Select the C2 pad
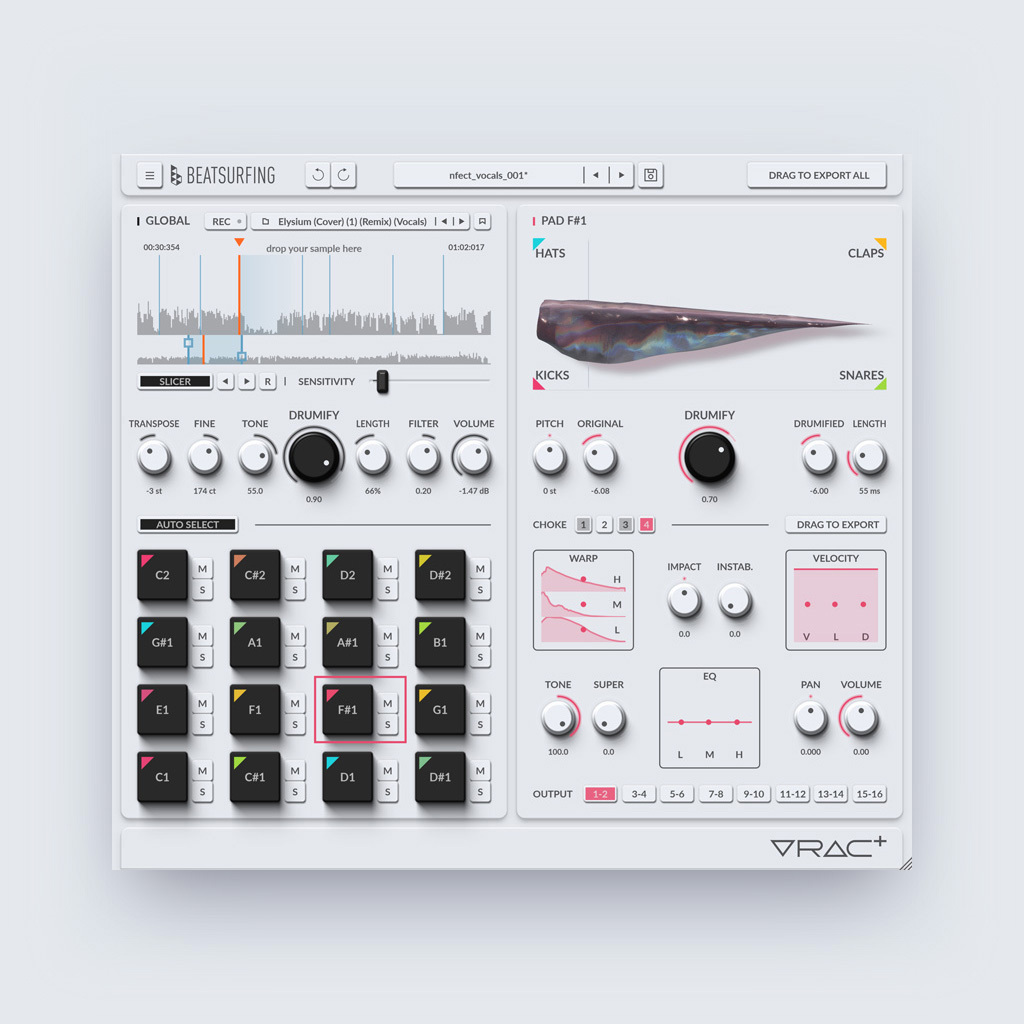The width and height of the screenshot is (1024, 1024). tap(163, 575)
